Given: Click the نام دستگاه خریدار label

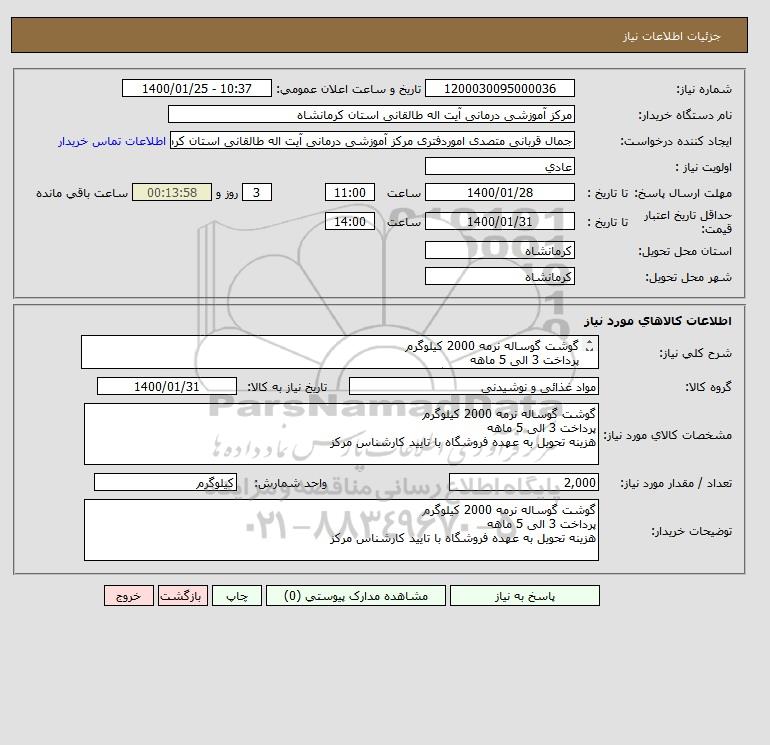Looking at the screenshot, I should coord(685,115).
